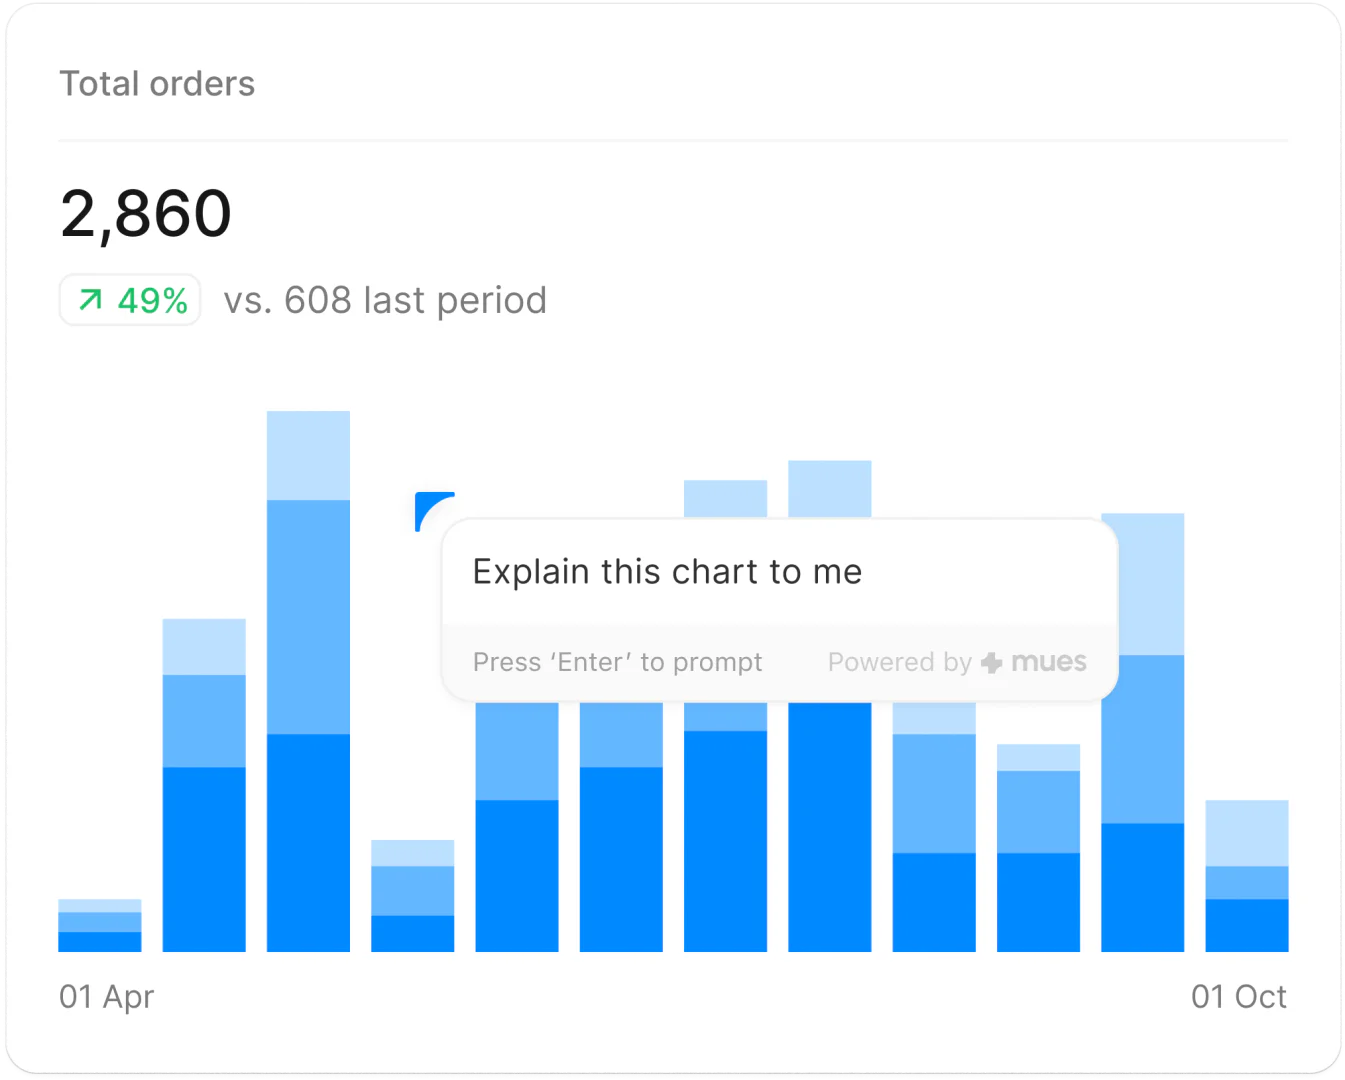Click the "01 Oct" axis label

pyautogui.click(x=1238, y=997)
